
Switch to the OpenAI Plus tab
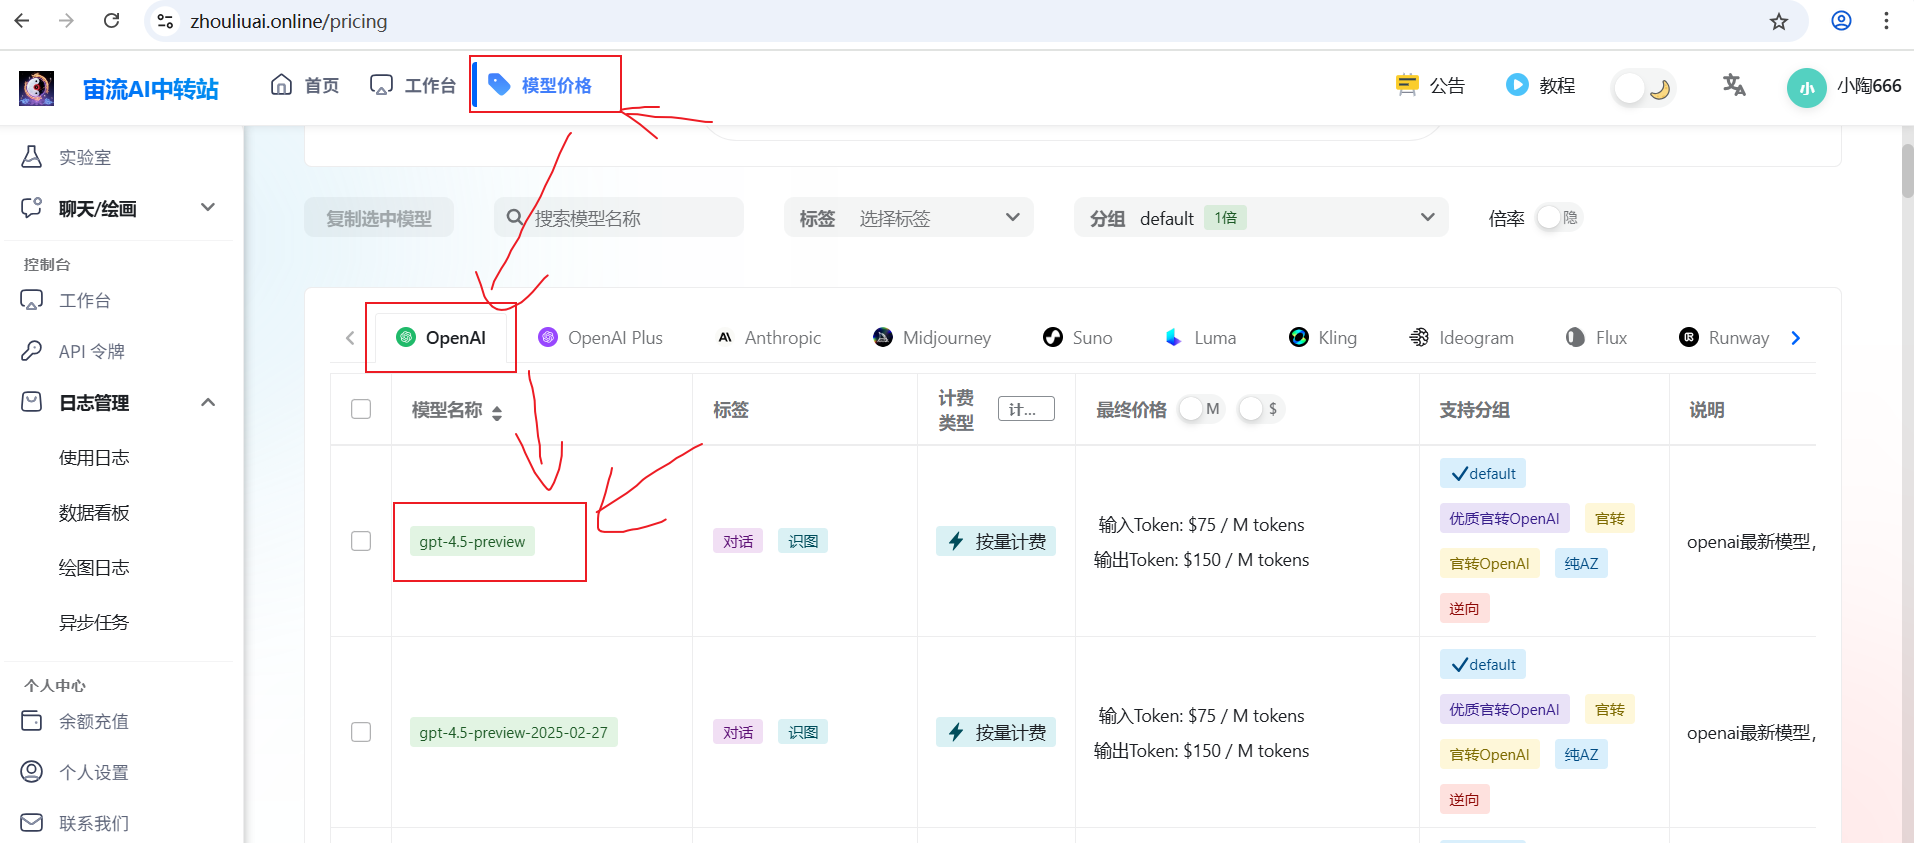tap(600, 338)
